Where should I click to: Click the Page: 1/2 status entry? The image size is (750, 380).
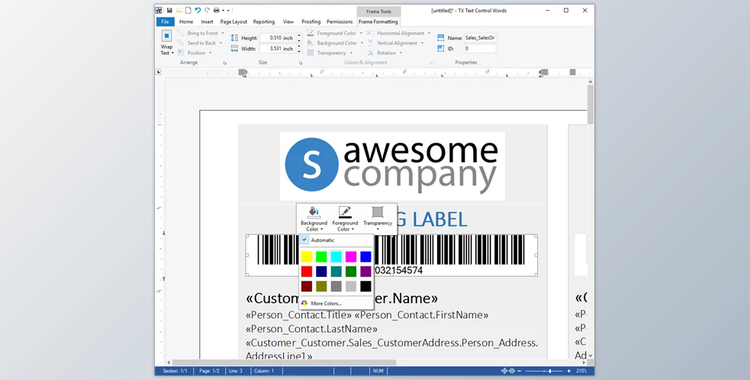click(209, 371)
